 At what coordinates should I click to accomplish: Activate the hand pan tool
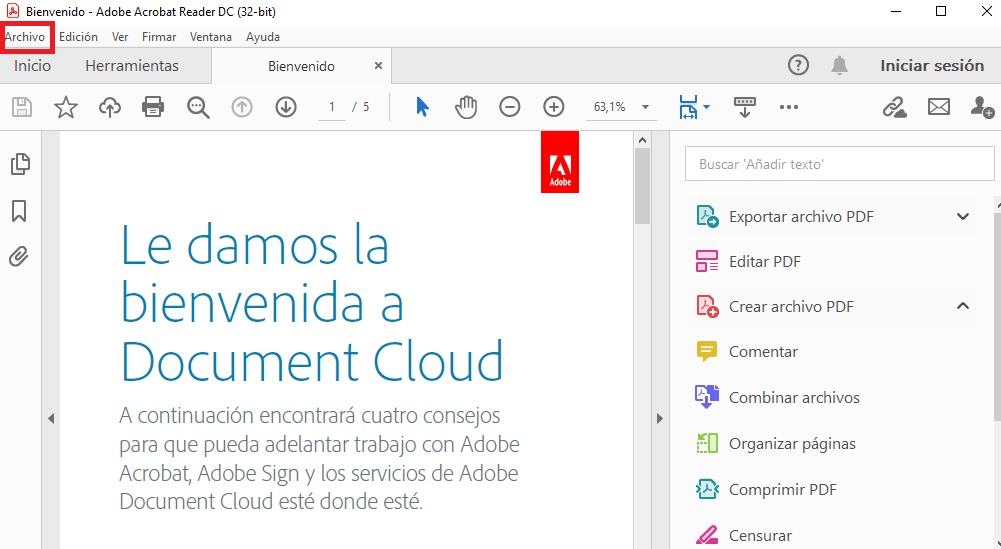click(466, 107)
